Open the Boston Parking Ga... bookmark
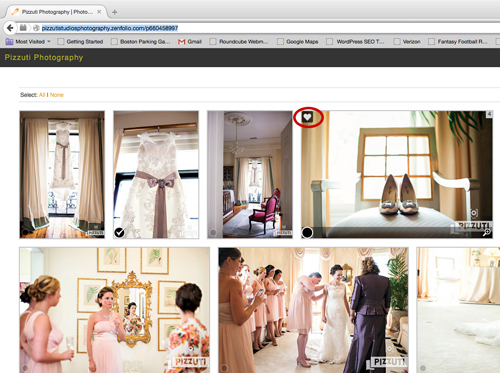 pyautogui.click(x=140, y=42)
